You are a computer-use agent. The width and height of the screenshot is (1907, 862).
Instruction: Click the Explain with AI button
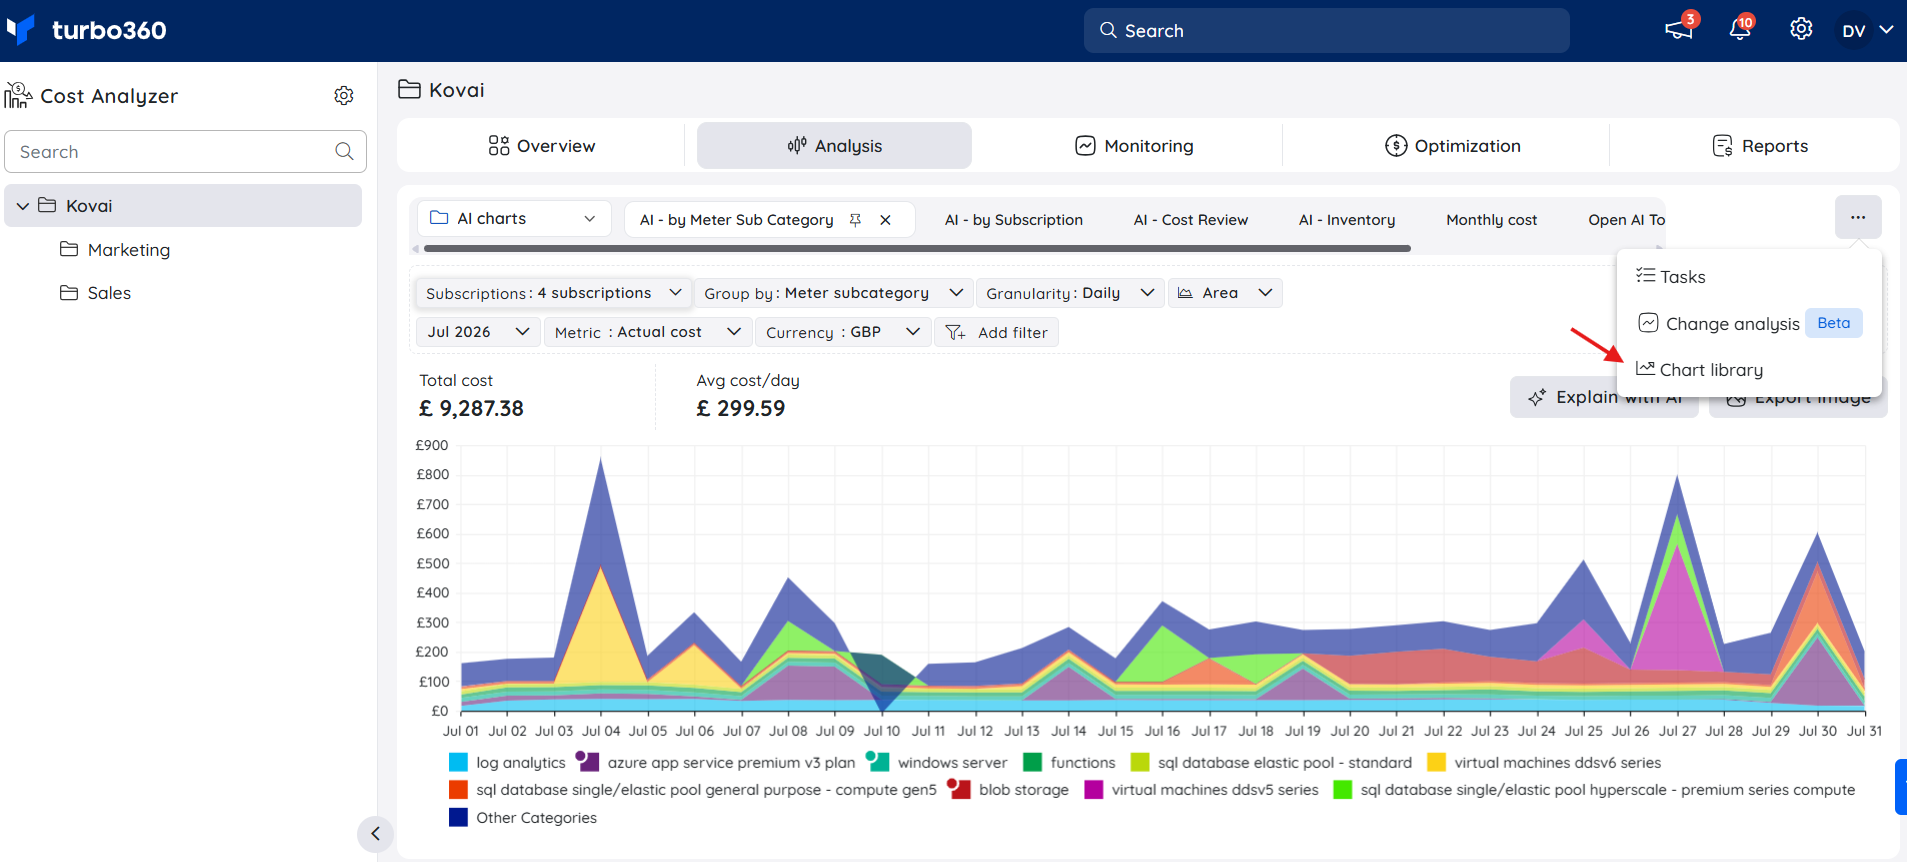1604,397
